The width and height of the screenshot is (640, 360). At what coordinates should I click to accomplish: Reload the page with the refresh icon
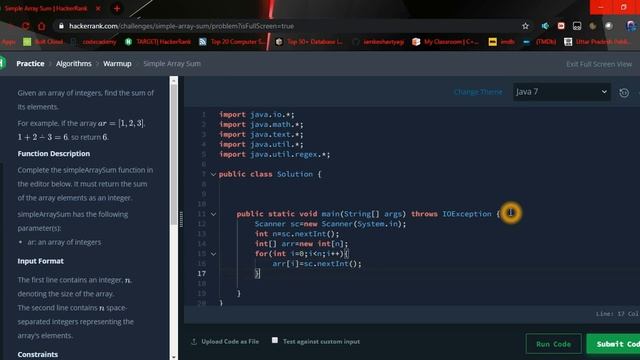pos(26,26)
